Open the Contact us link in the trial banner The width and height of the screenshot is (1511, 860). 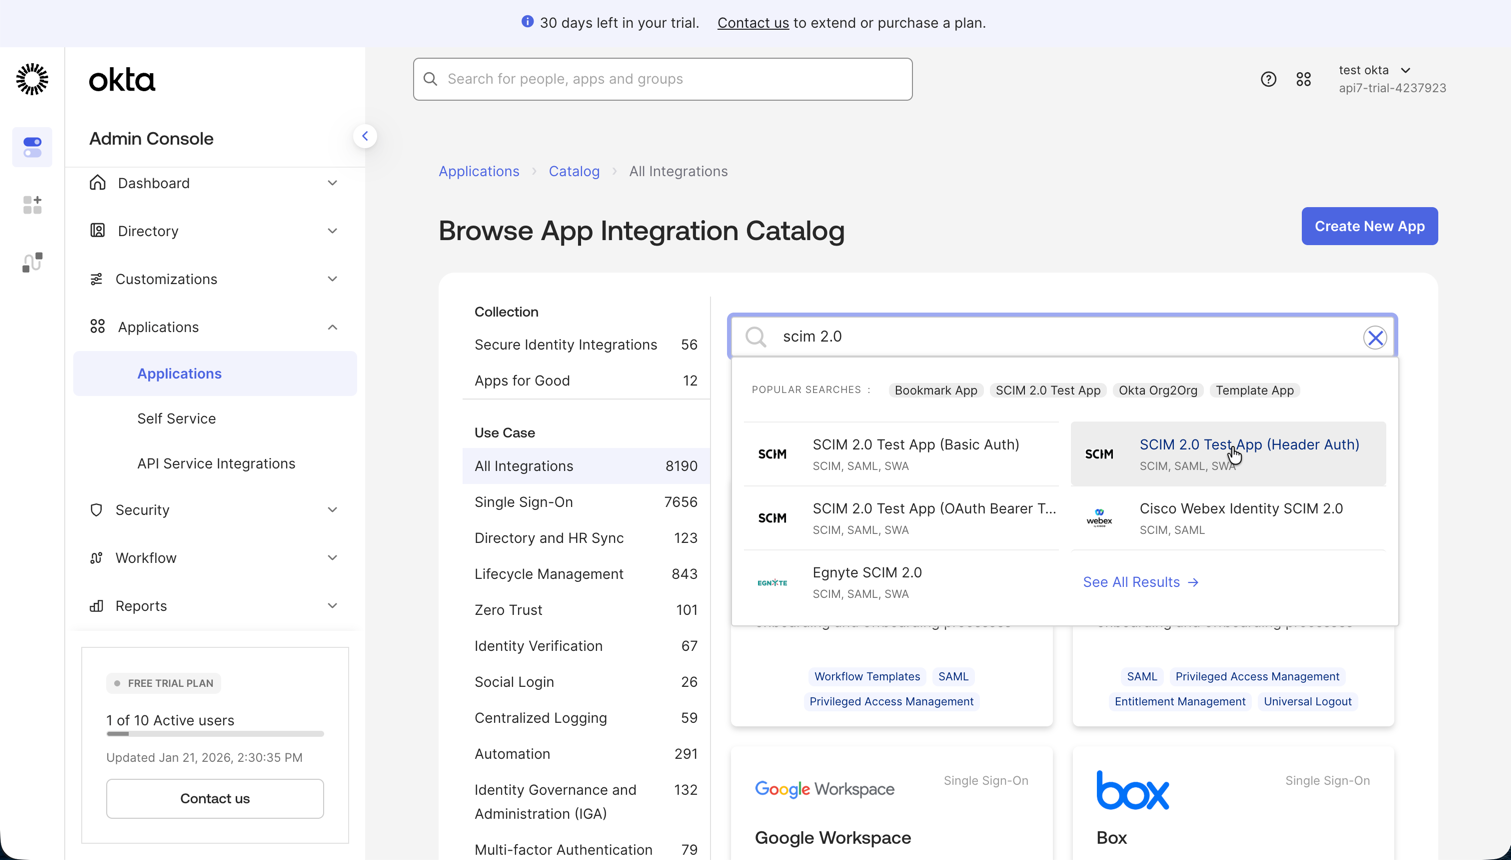(753, 22)
